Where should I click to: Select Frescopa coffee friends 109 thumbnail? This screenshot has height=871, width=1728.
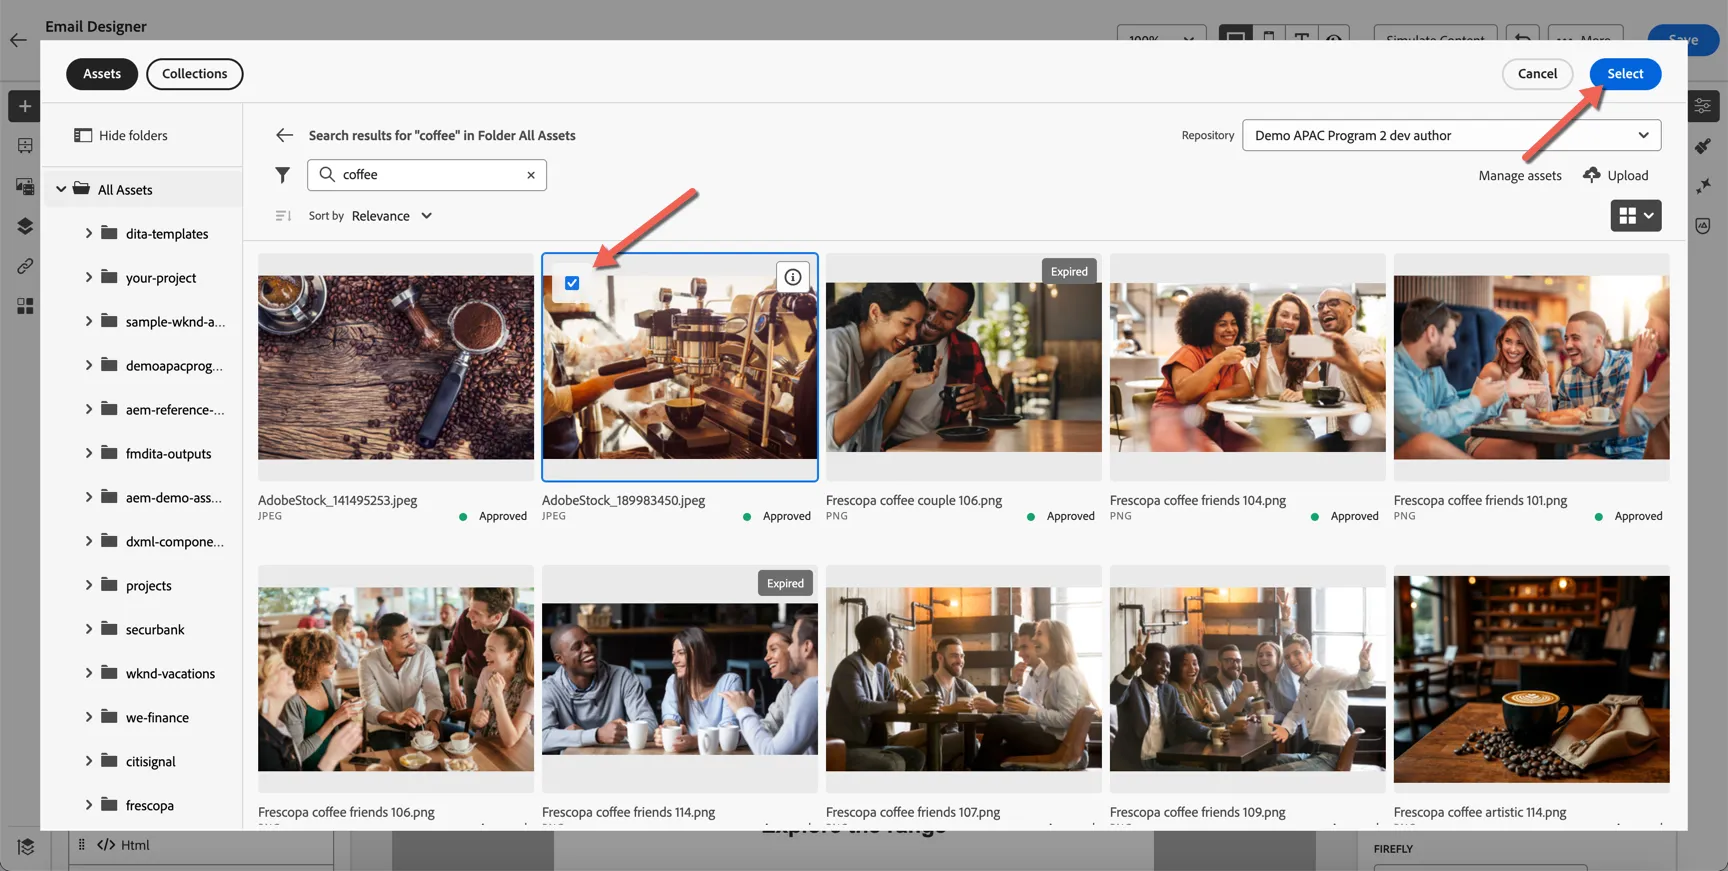pyautogui.click(x=1248, y=679)
